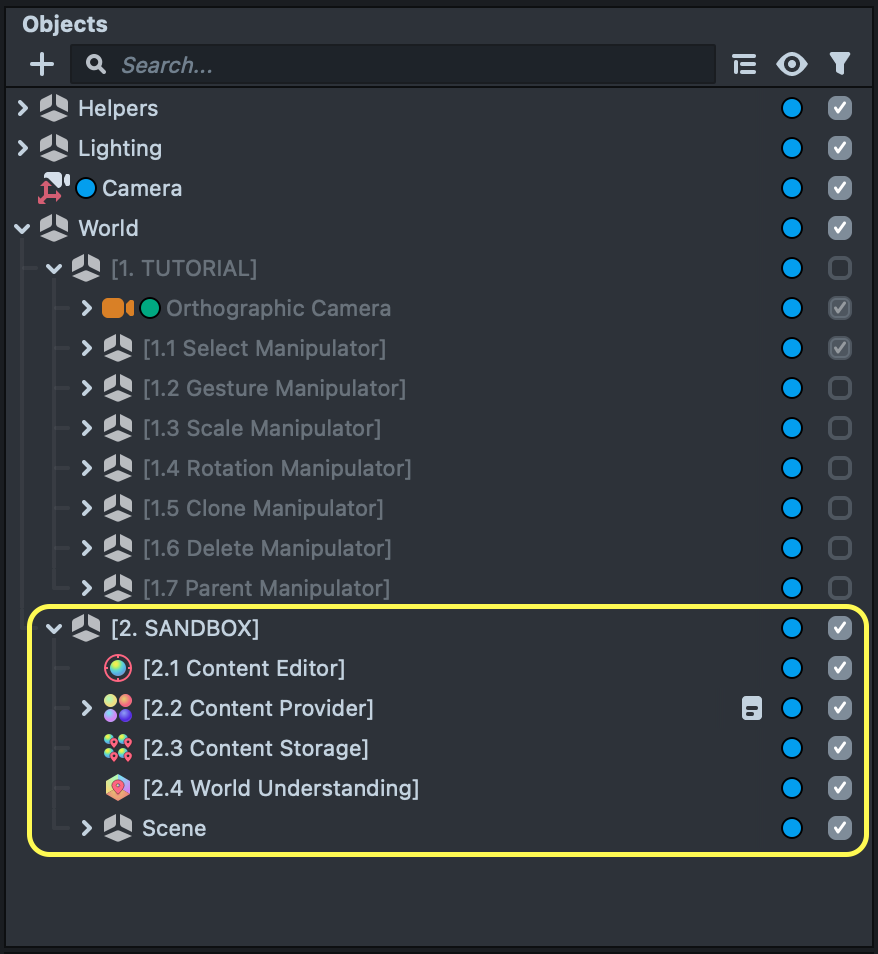Expand the Lighting object group
The width and height of the screenshot is (878, 954).
(23, 148)
